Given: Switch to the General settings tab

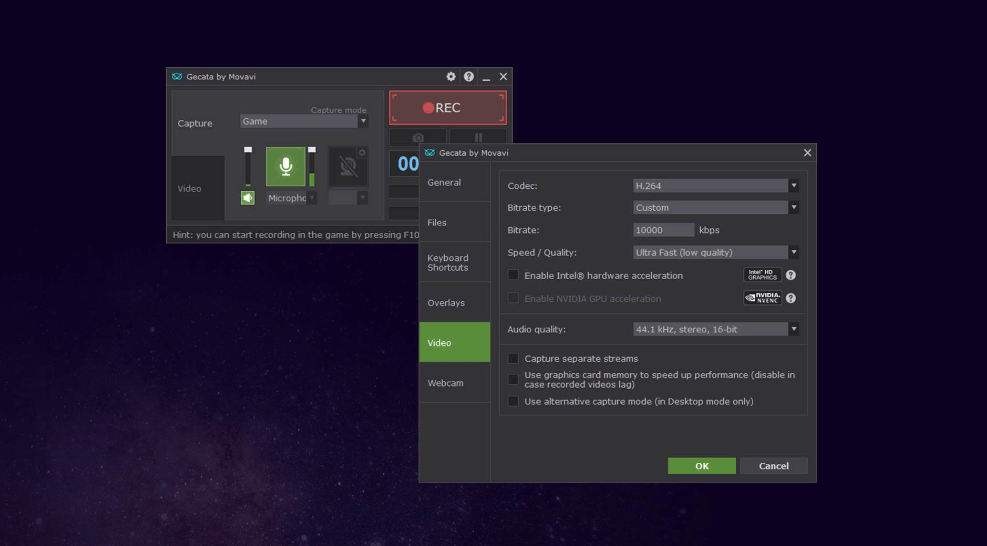Looking at the screenshot, I should (454, 182).
